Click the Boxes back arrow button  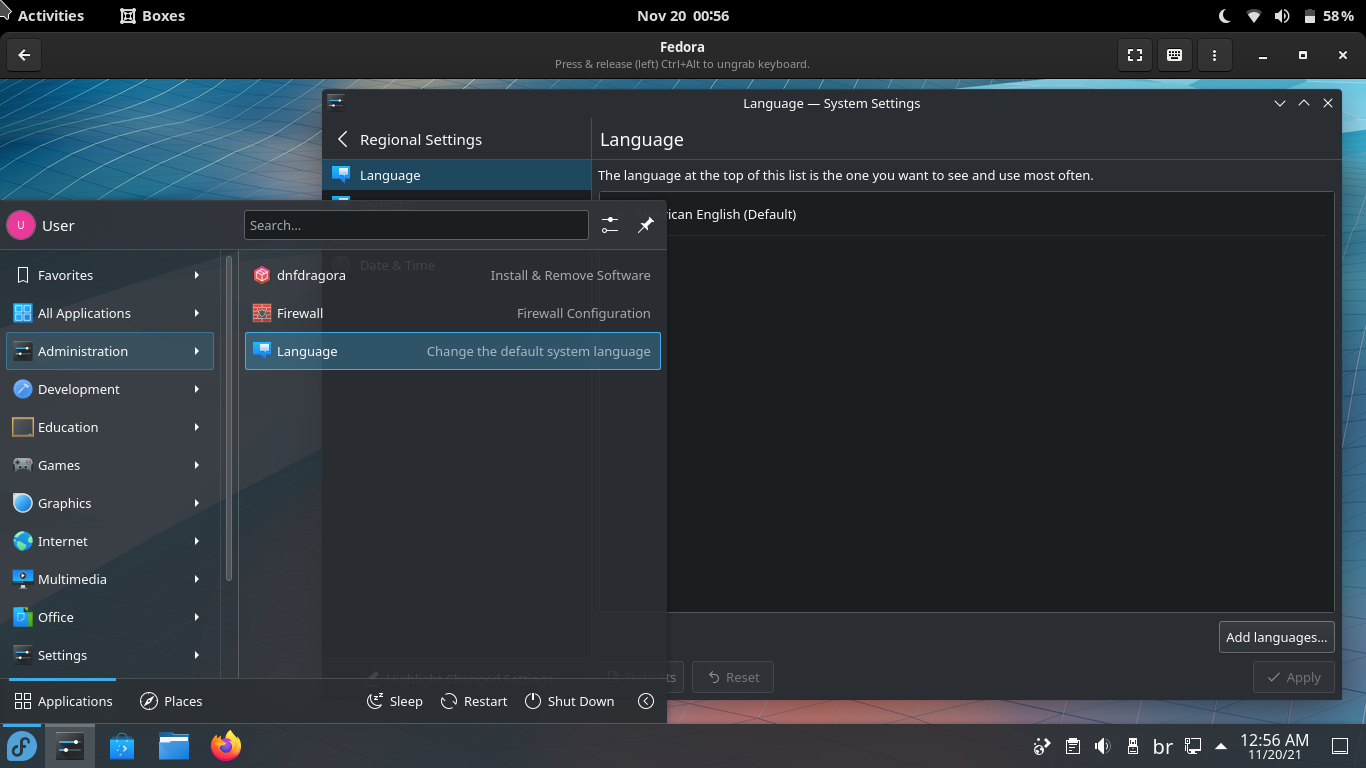24,55
